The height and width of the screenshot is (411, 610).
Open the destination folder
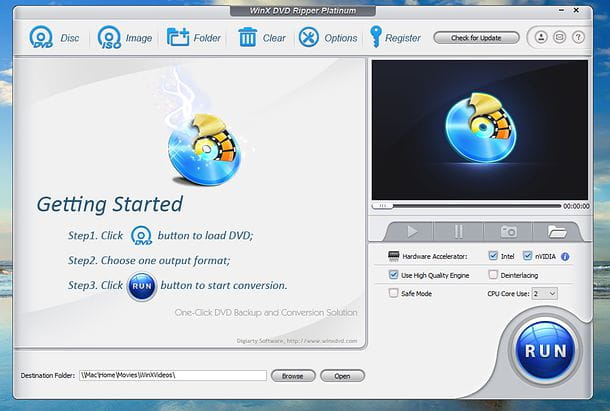[x=342, y=376]
